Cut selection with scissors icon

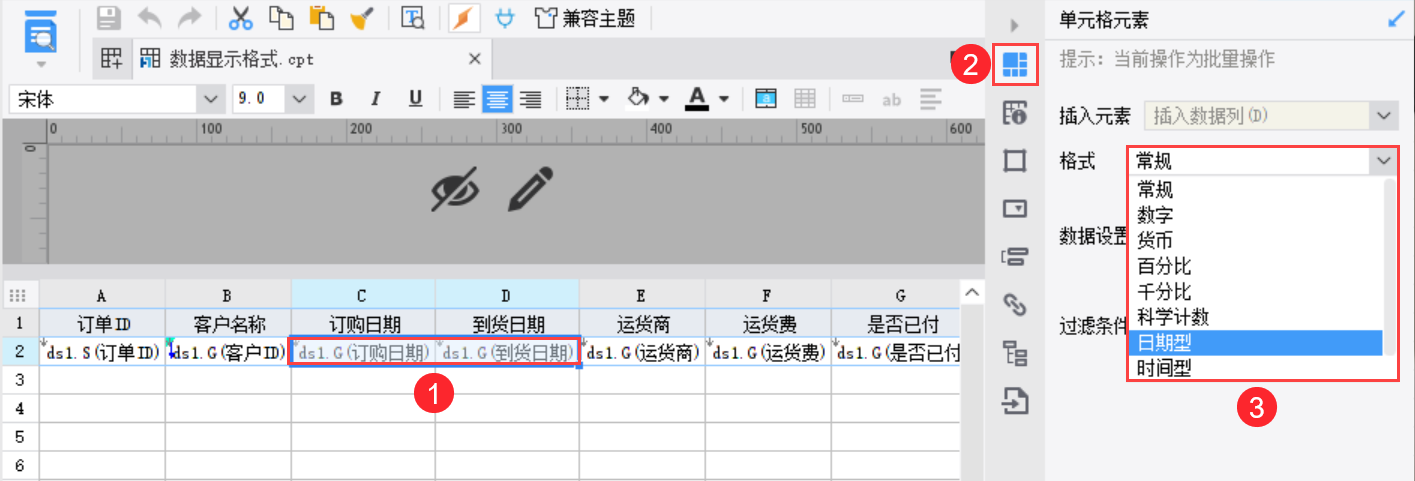tap(241, 17)
